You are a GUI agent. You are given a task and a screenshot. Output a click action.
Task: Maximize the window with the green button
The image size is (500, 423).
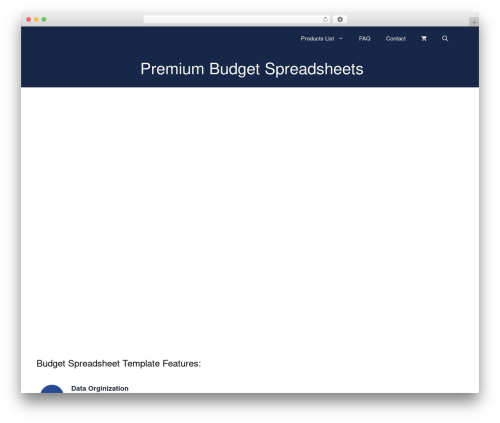[x=44, y=20]
